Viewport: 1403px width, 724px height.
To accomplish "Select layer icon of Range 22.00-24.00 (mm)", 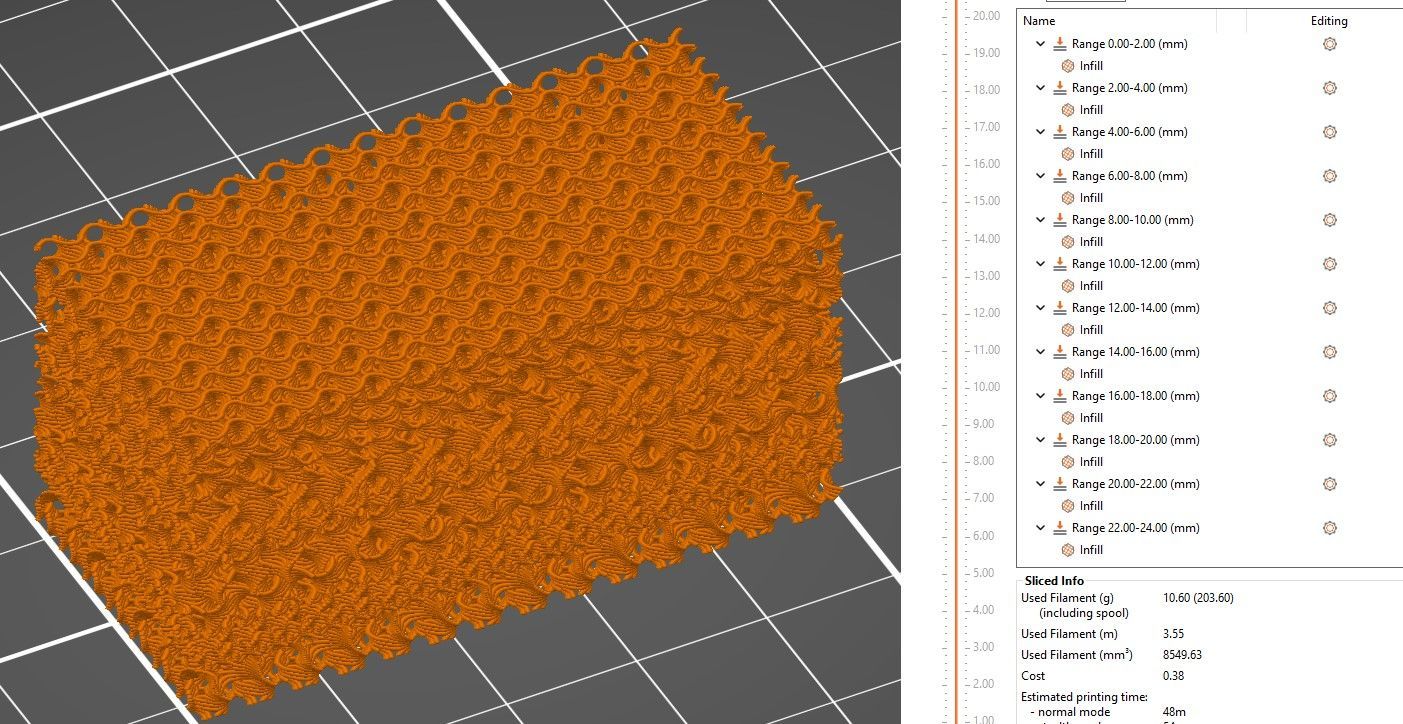I will (x=1060, y=528).
